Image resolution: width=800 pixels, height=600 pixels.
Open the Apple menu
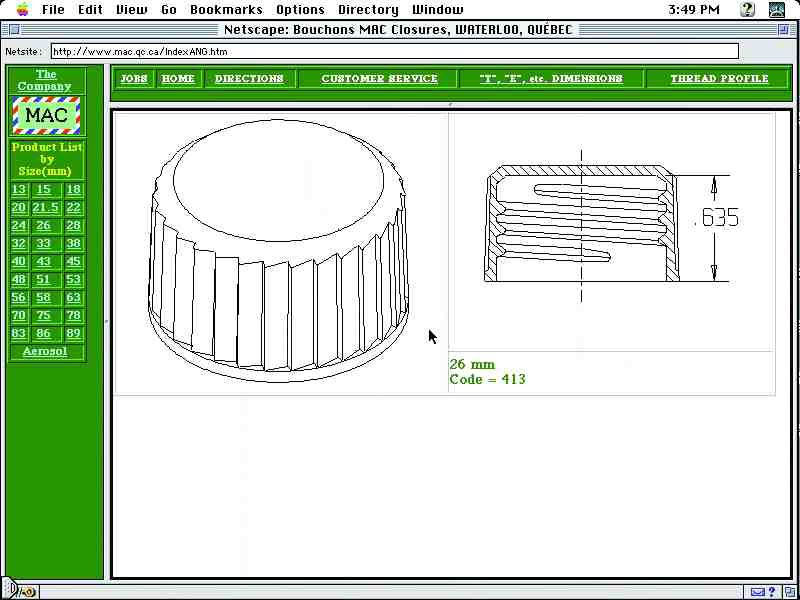click(x=23, y=9)
